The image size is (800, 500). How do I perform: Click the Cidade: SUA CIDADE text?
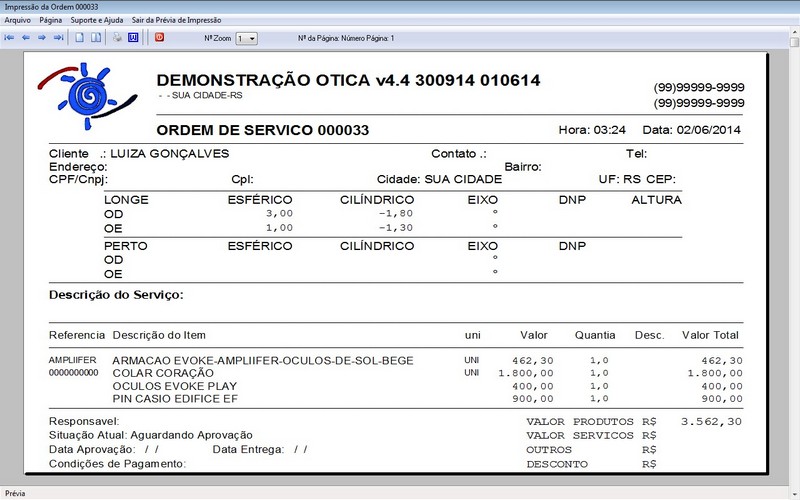[439, 180]
